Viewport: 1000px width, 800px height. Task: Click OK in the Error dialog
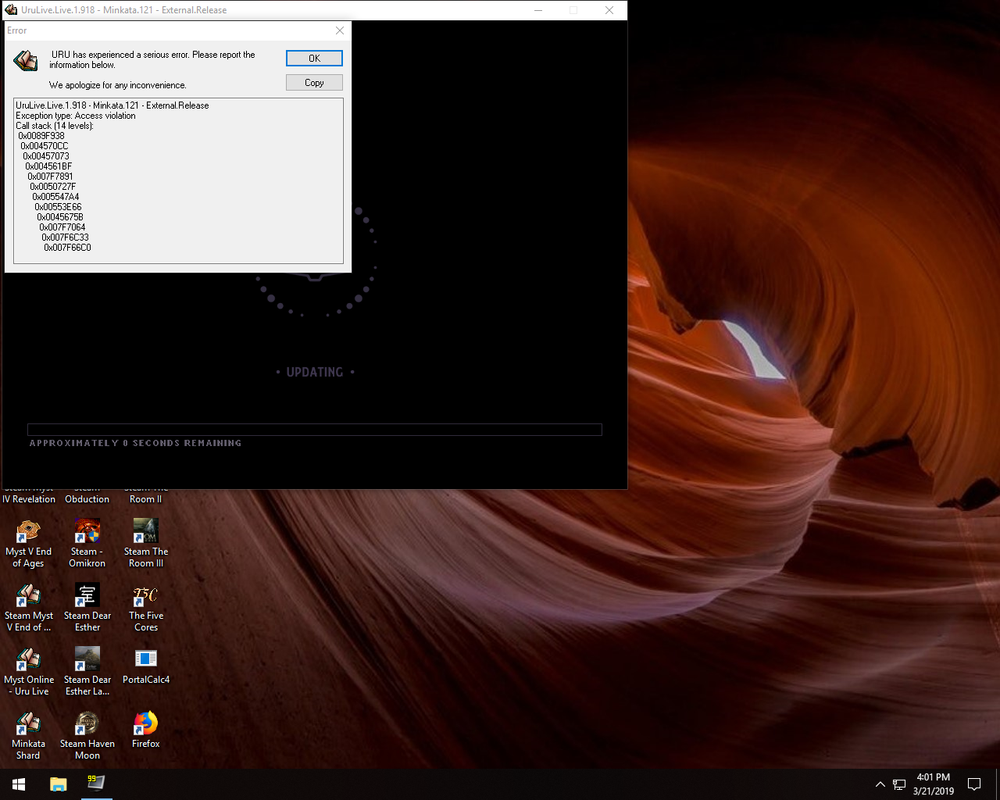(314, 58)
